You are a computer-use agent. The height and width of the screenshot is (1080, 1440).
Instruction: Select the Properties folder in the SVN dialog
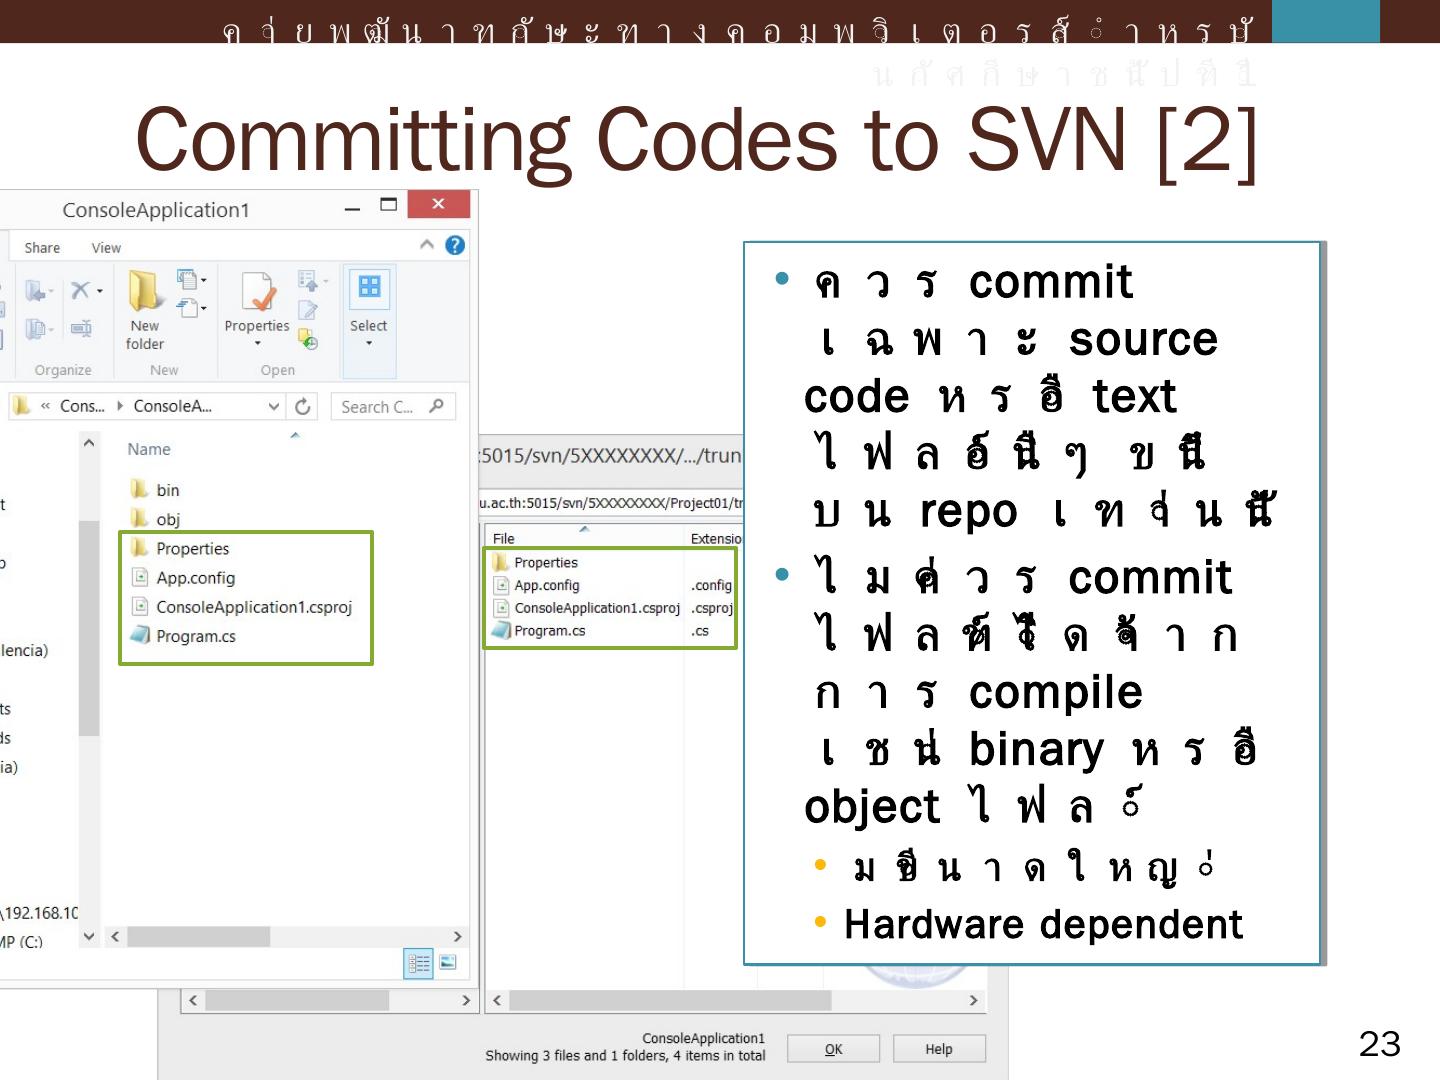pyautogui.click(x=535, y=562)
